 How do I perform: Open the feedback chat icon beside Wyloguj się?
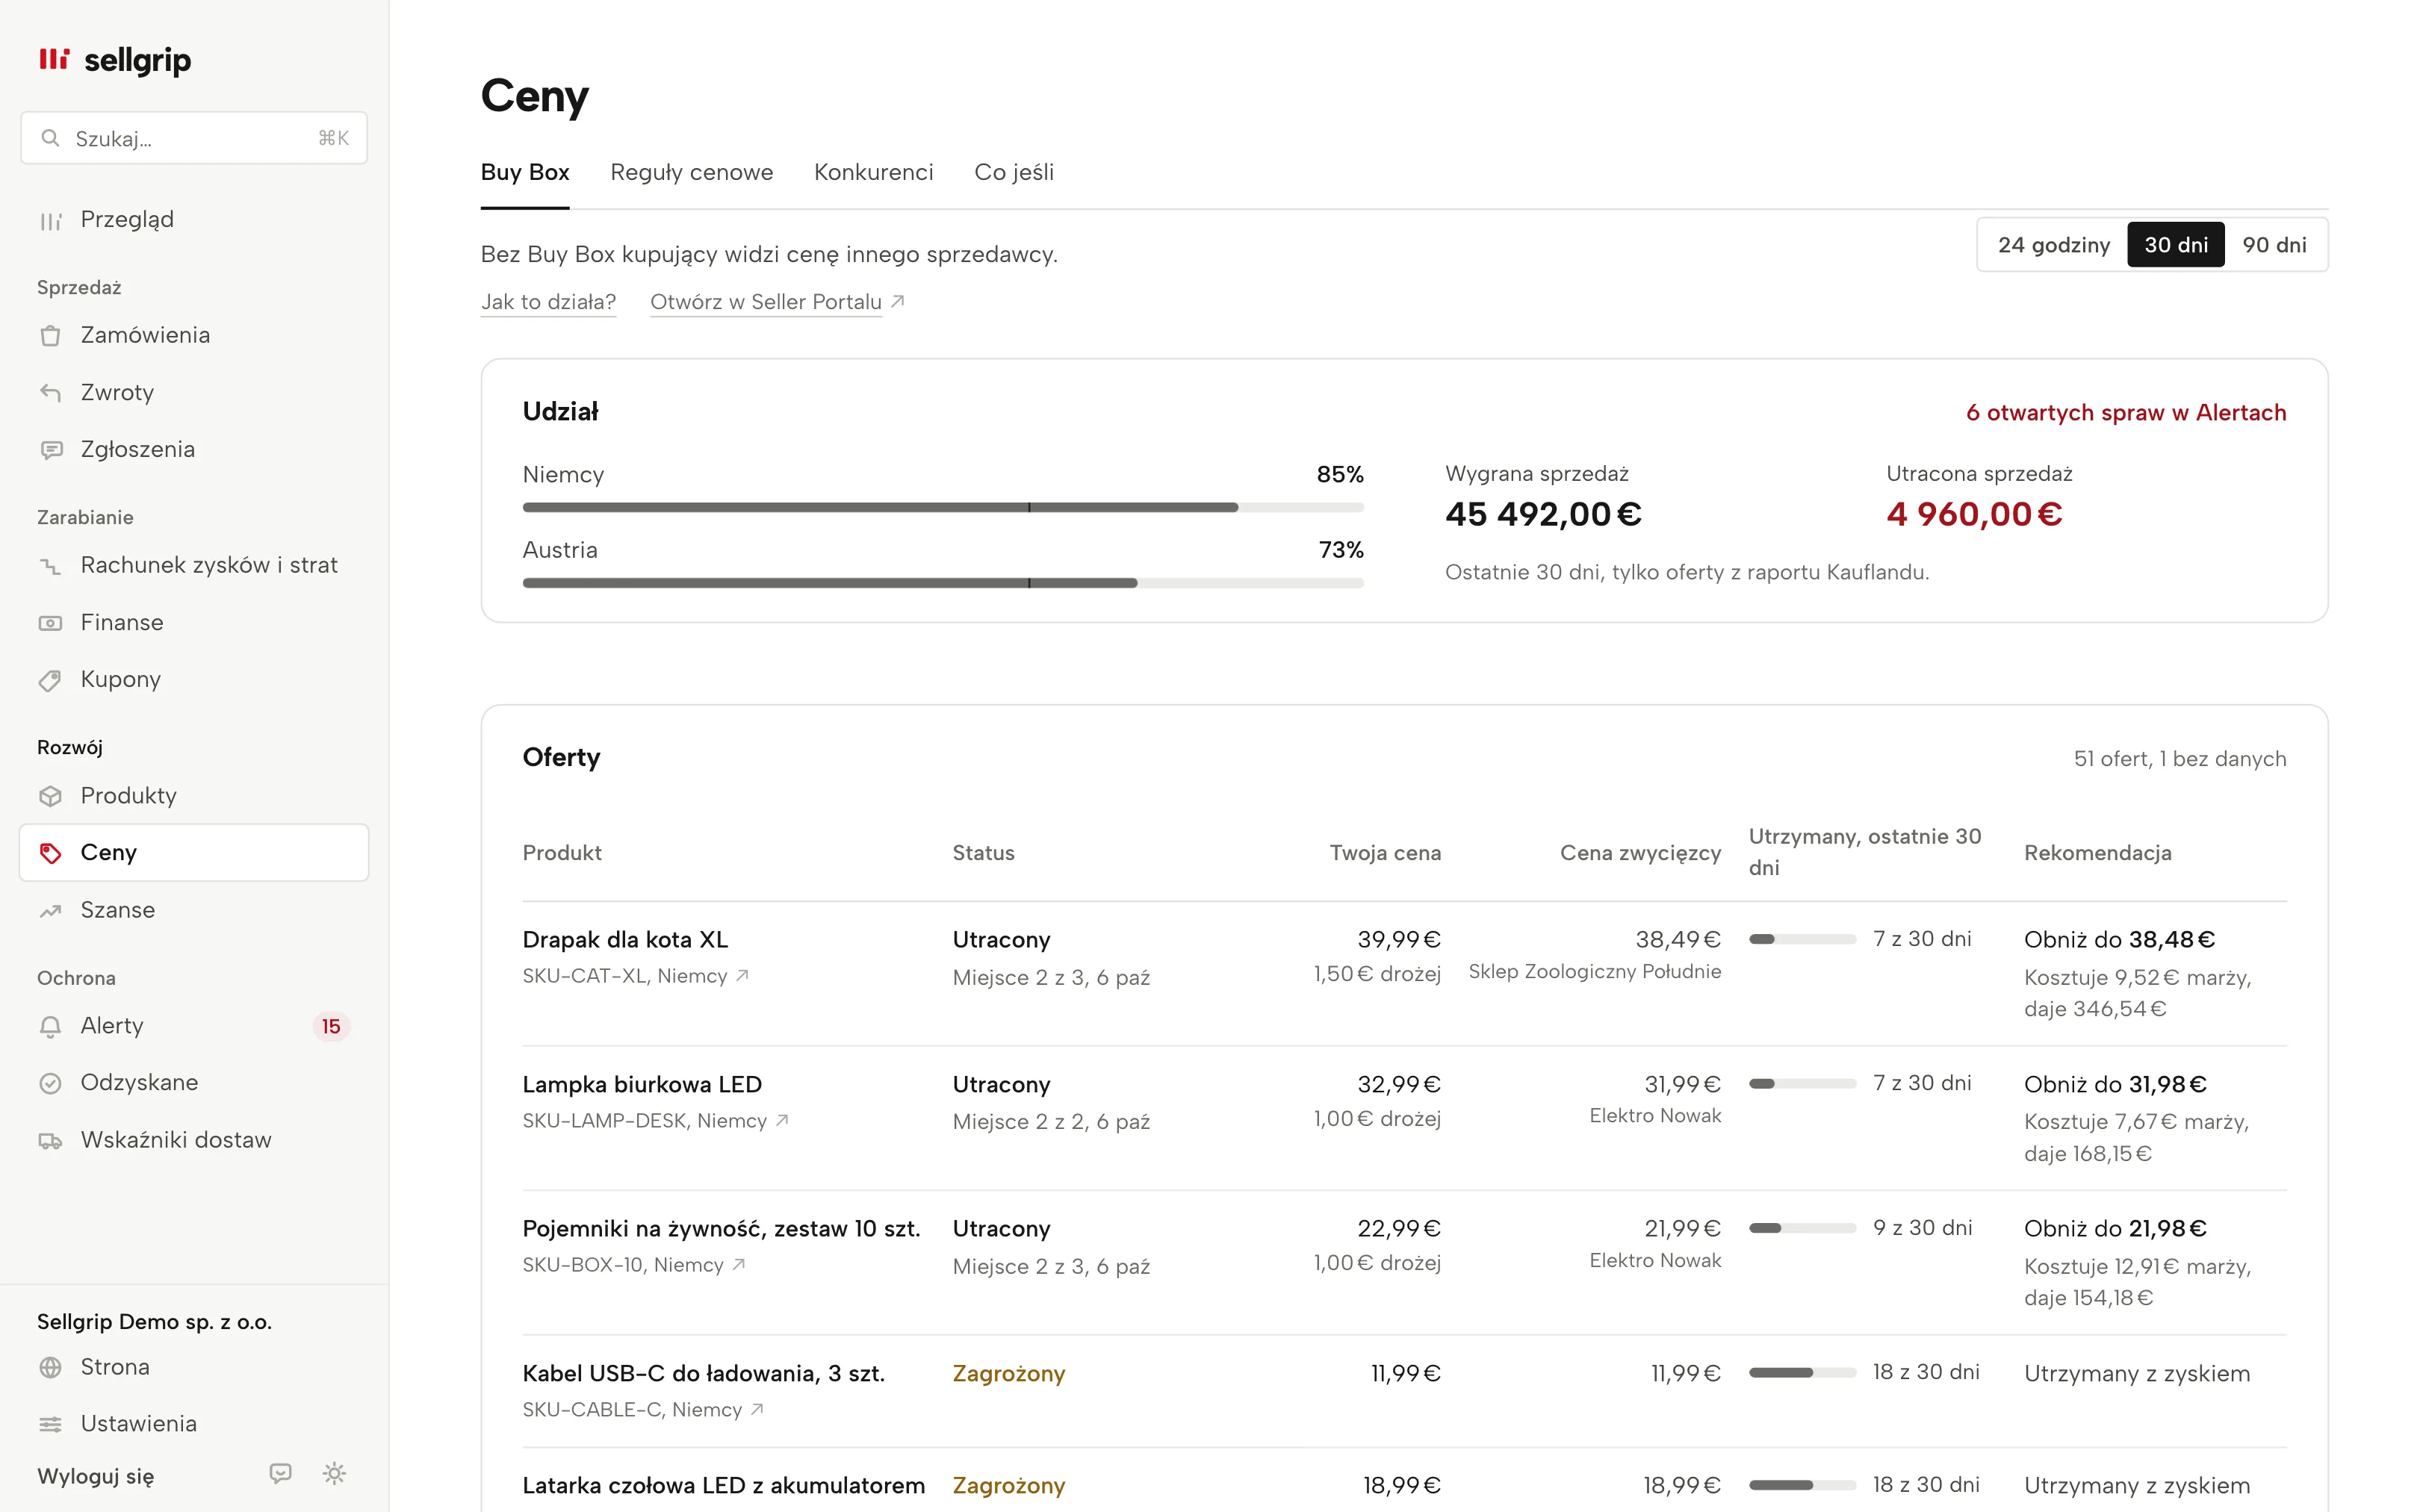click(x=280, y=1473)
